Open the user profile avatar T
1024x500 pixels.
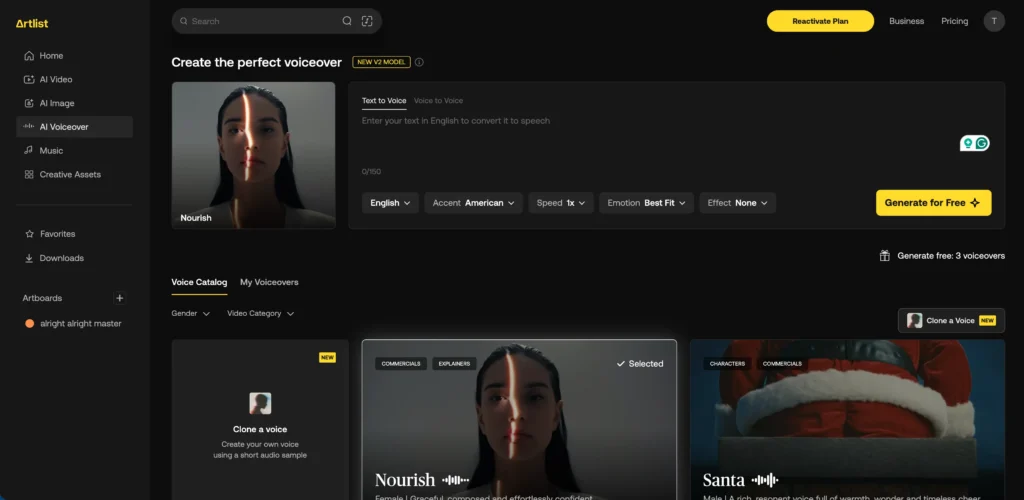point(994,21)
